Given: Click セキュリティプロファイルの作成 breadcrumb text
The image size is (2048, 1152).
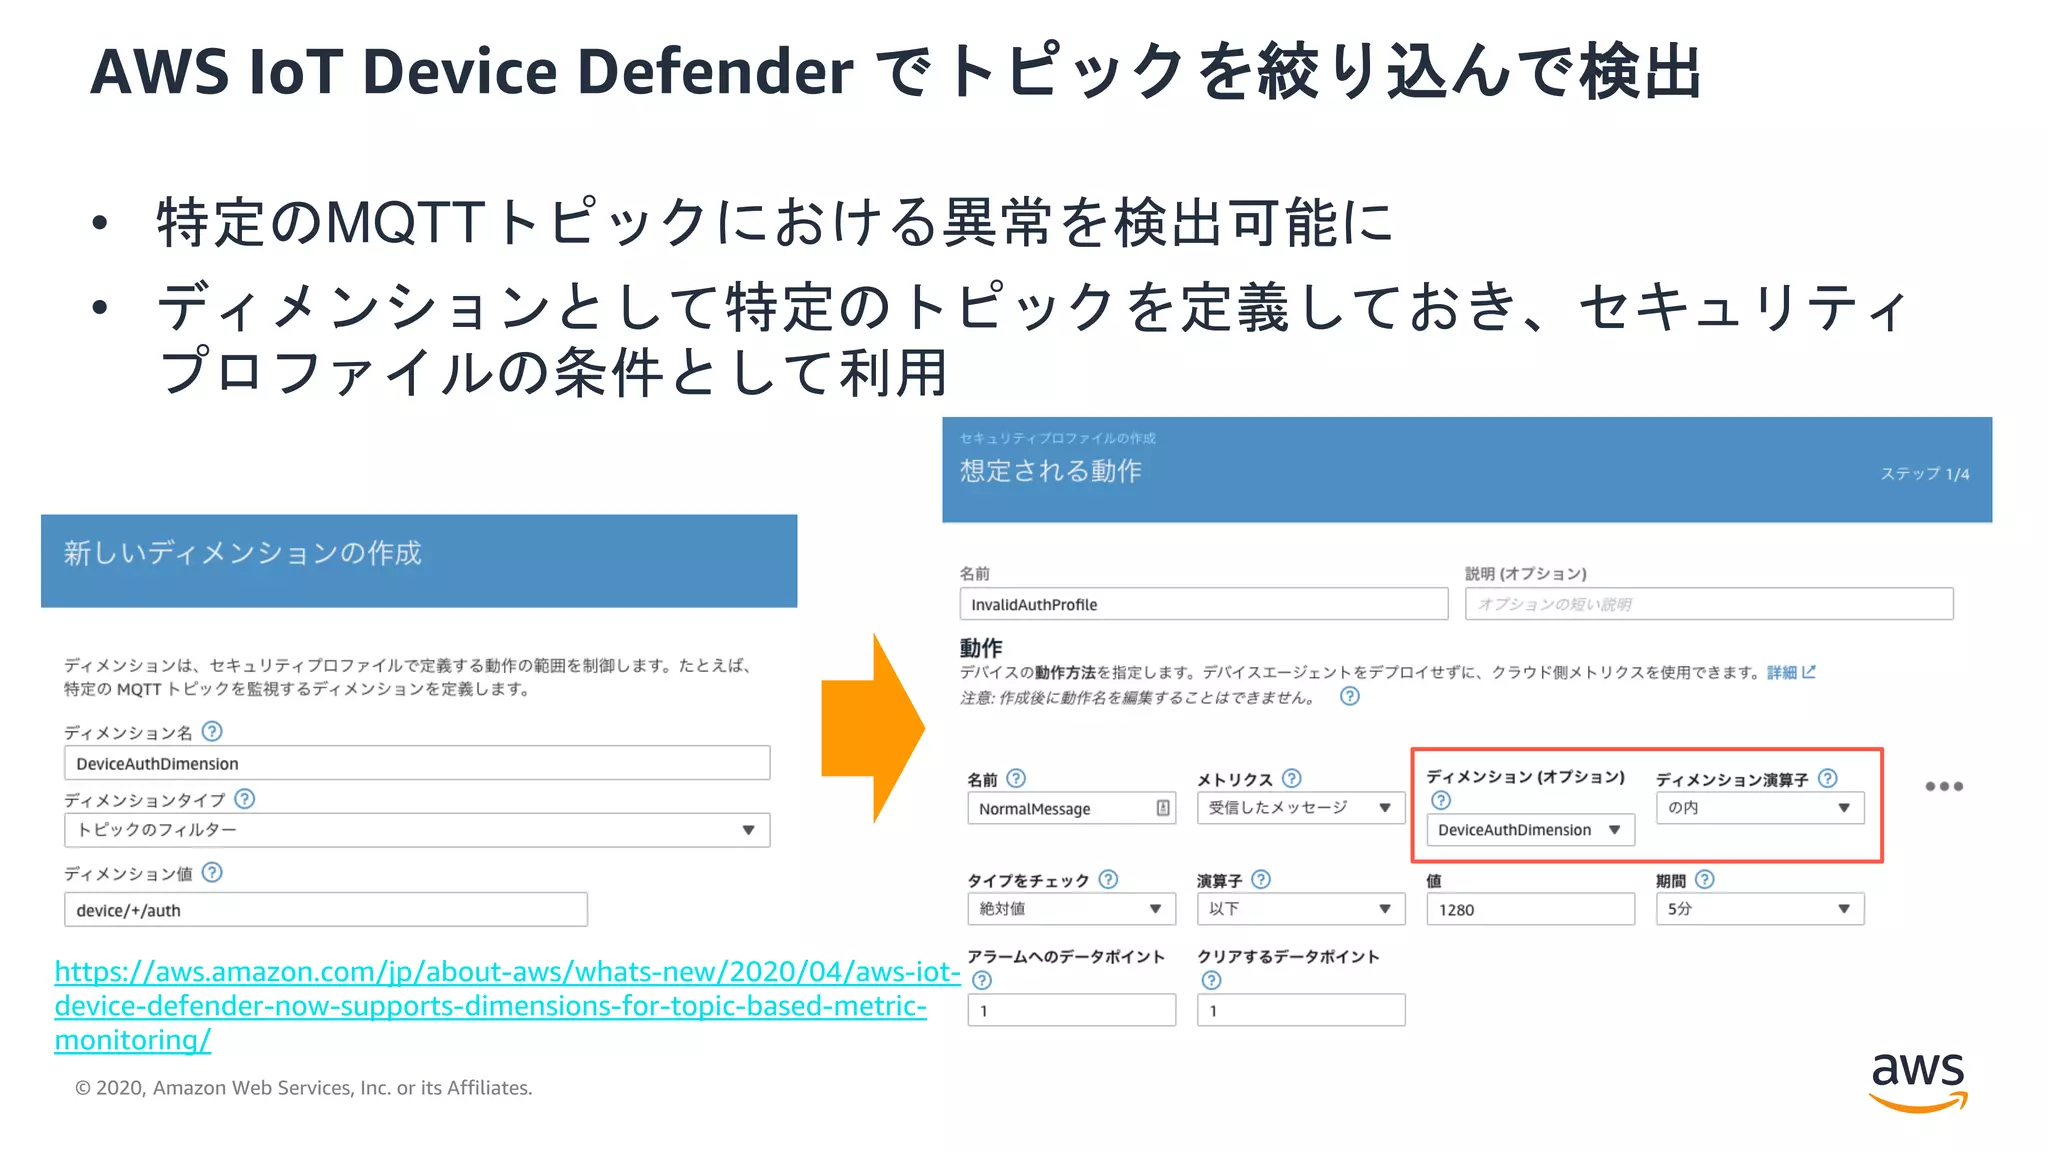Looking at the screenshot, I should click(x=1058, y=438).
